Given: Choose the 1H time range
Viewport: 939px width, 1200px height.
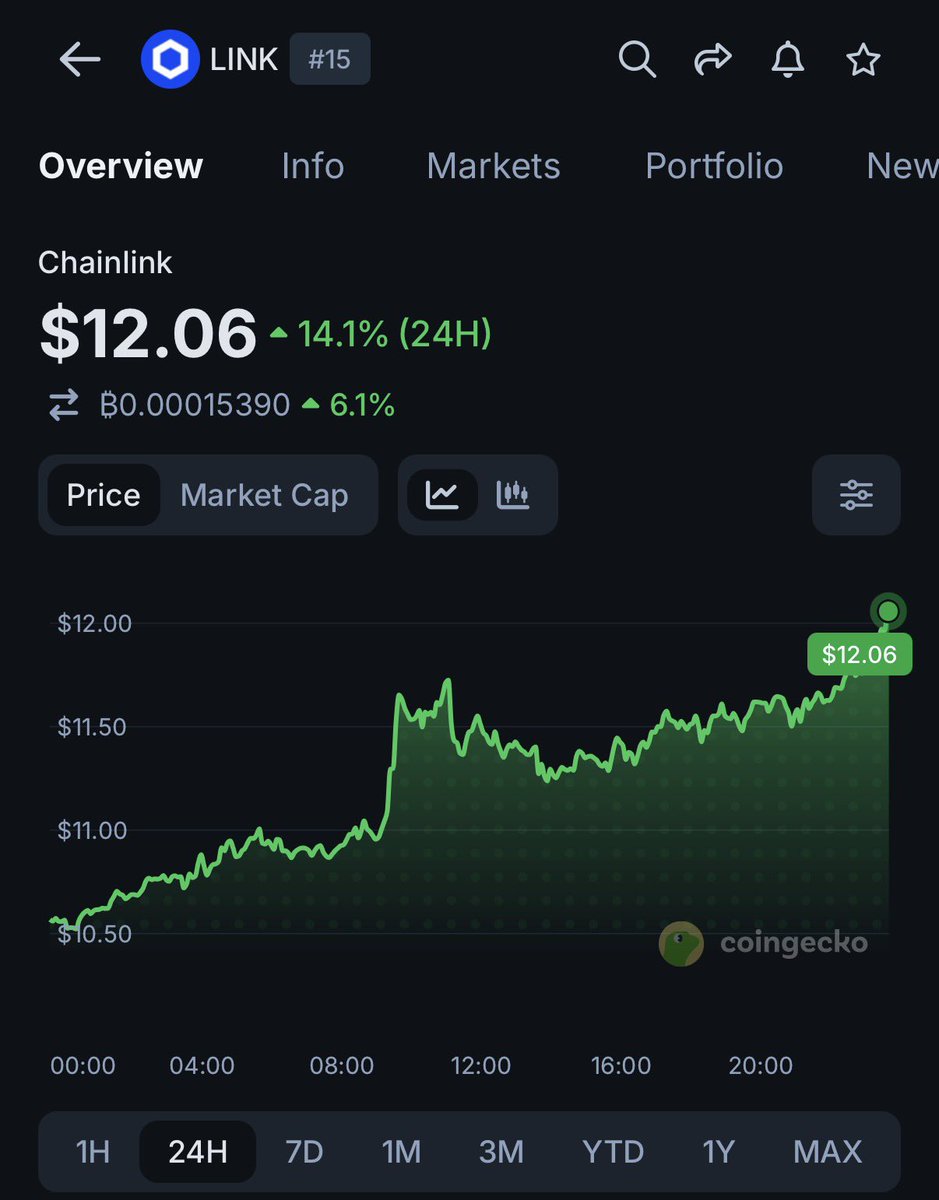Looking at the screenshot, I should (92, 1152).
